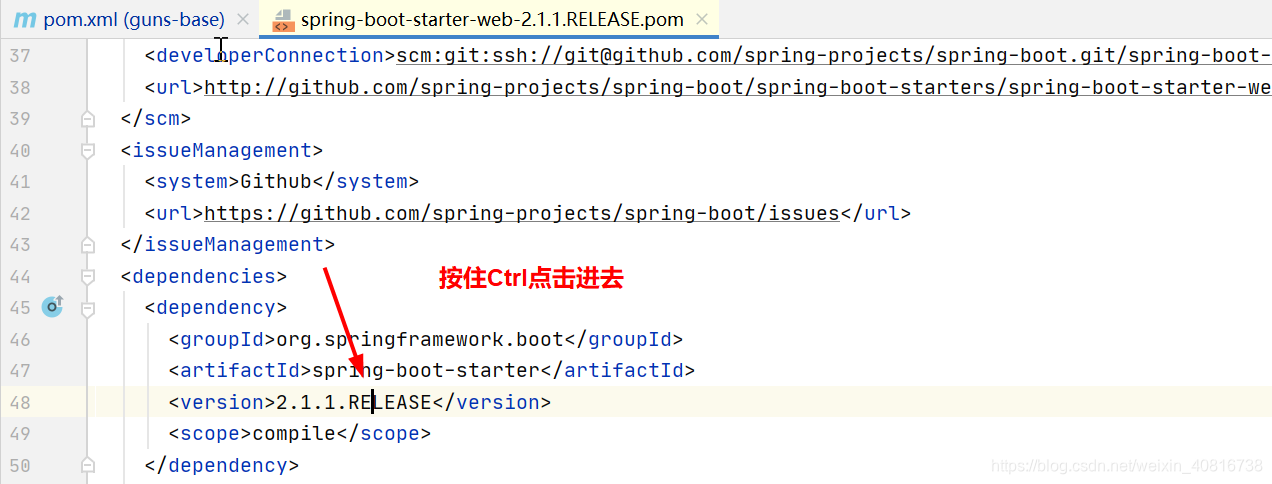Click the closing scm tag on line 39
This screenshot has height=484, width=1272.
pyautogui.click(x=156, y=118)
